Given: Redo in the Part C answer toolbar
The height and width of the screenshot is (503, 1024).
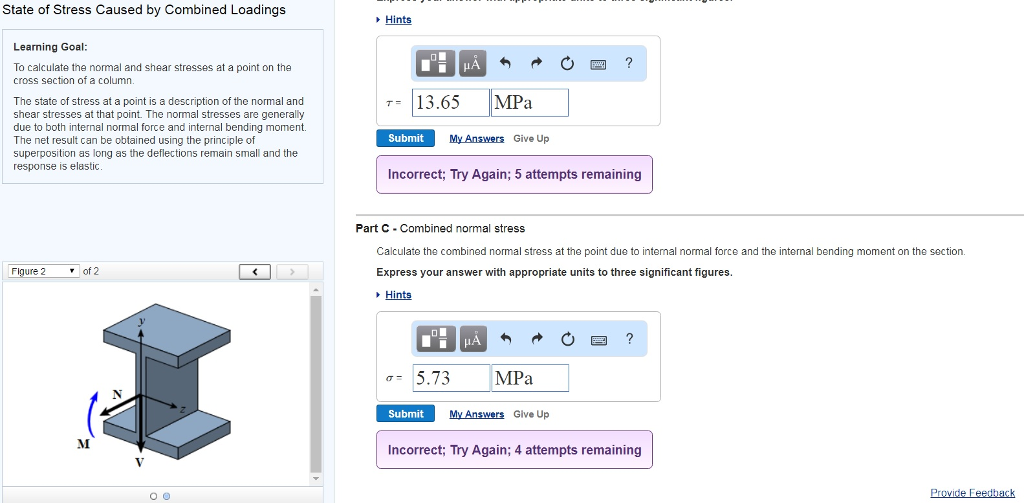Looking at the screenshot, I should [536, 339].
